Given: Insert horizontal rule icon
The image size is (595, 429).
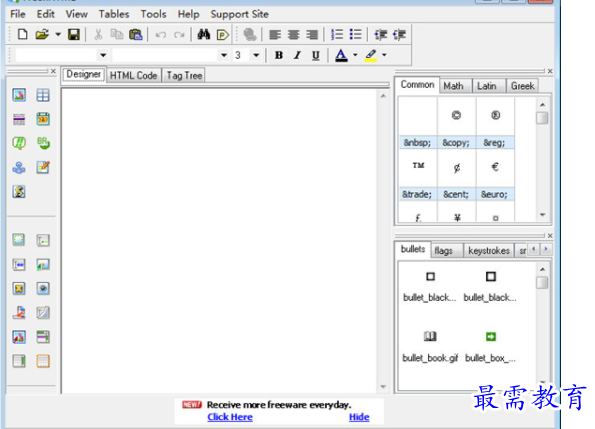Looking at the screenshot, I should [x=19, y=119].
